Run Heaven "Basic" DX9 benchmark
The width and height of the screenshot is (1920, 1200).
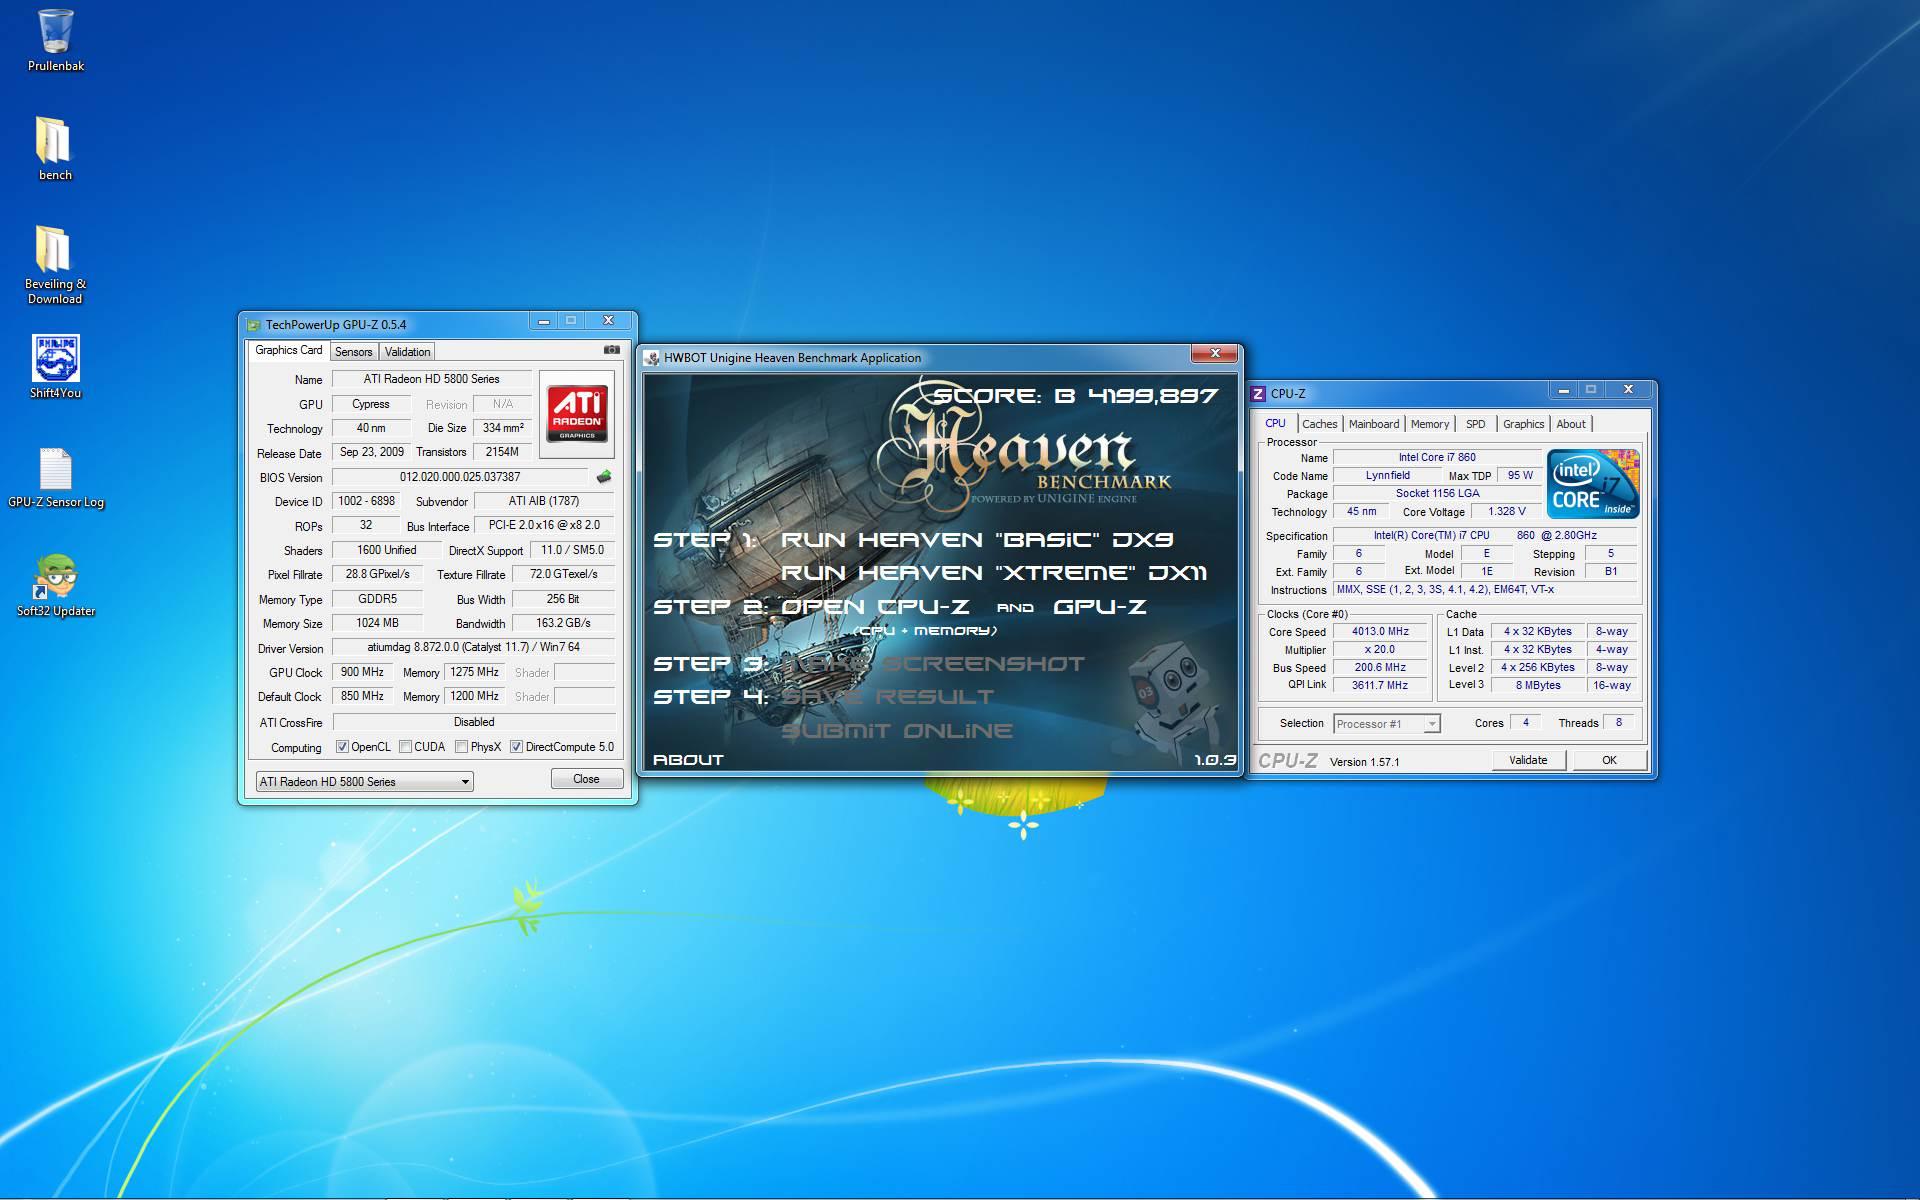tap(976, 540)
